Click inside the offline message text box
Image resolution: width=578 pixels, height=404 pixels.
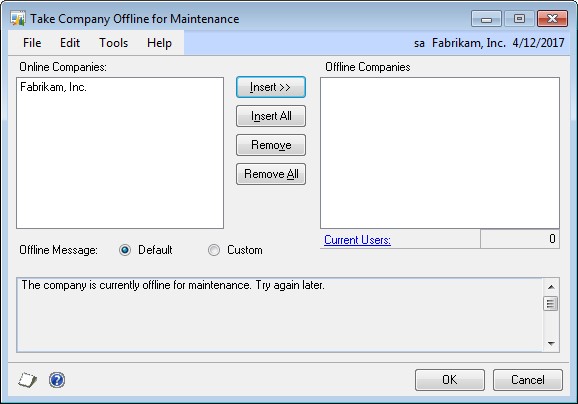point(279,315)
